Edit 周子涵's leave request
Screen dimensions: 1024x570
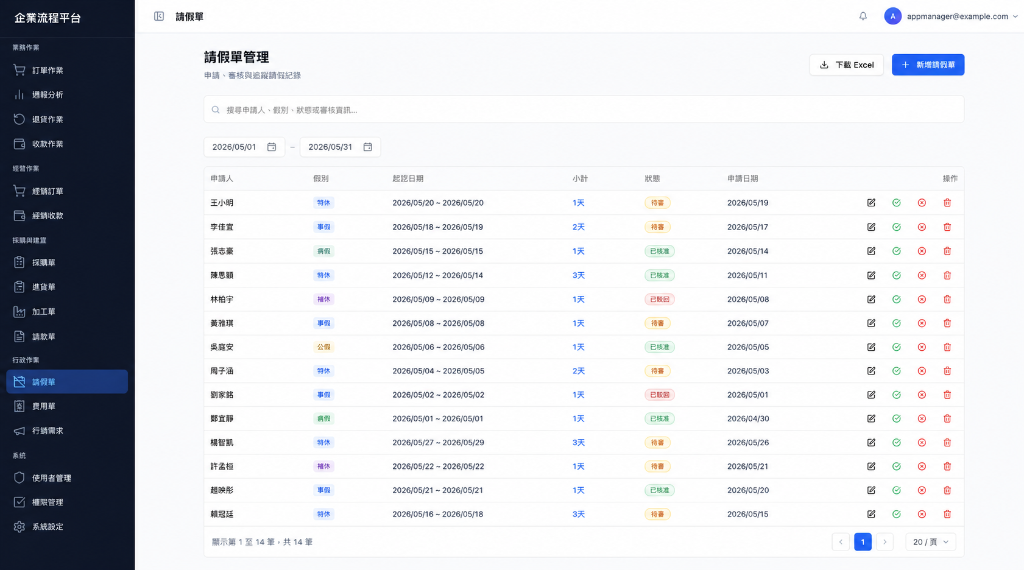[x=871, y=371]
